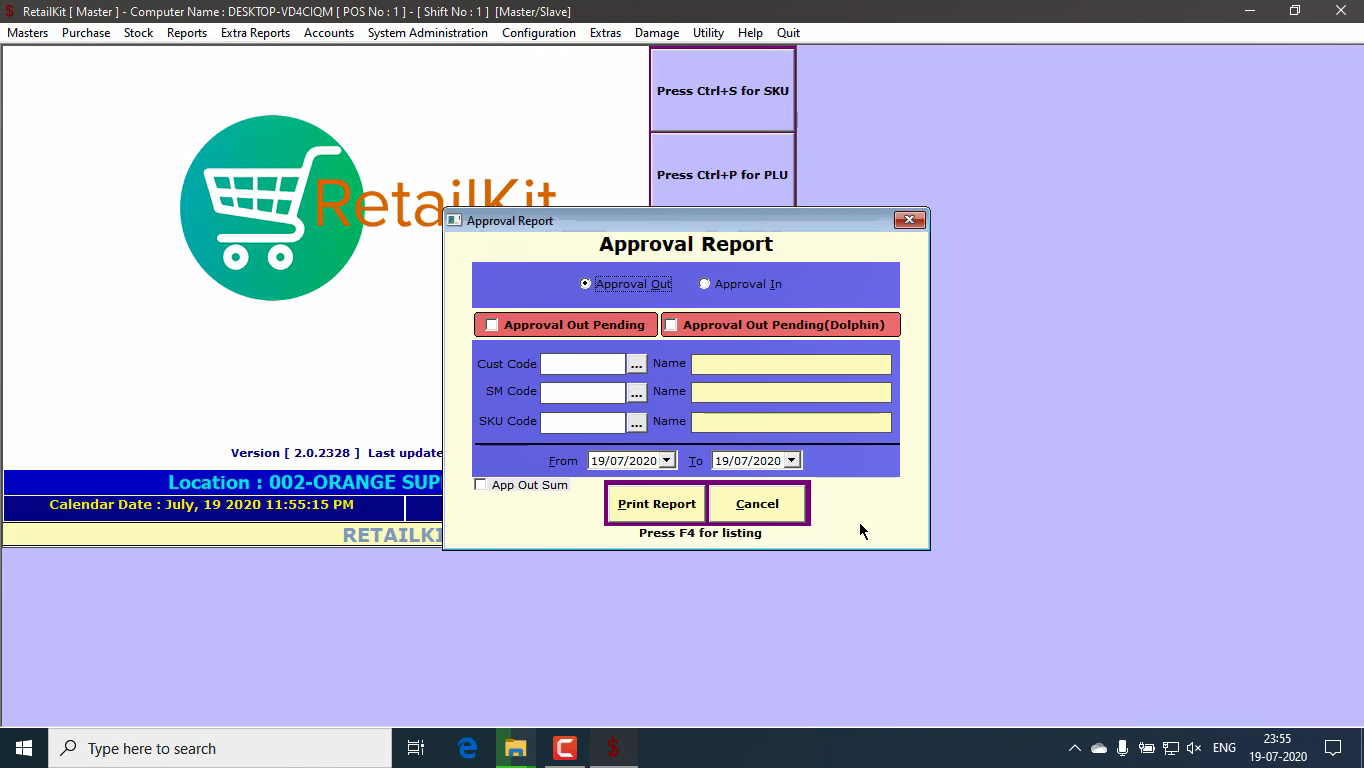
Task: Click the SKU Name field
Action: pyautogui.click(x=791, y=422)
